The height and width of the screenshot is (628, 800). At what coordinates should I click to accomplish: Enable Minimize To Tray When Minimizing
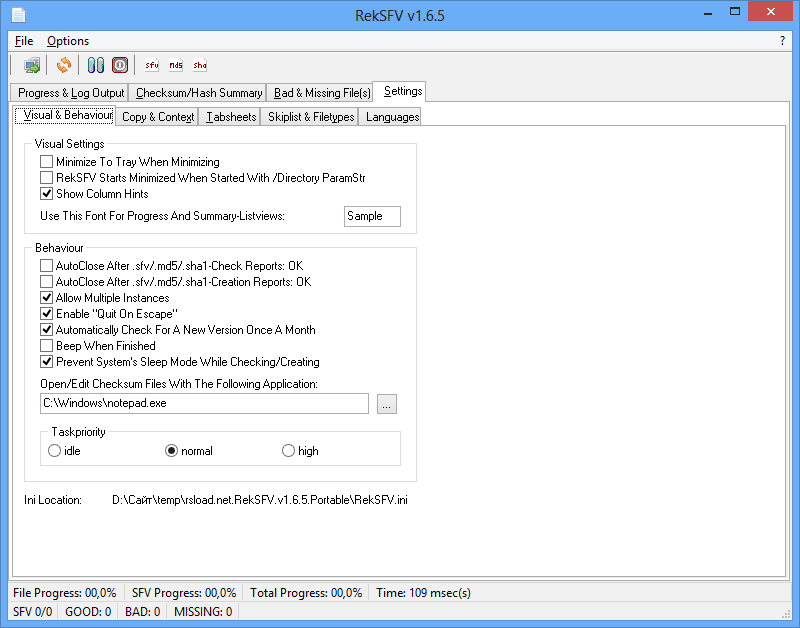coord(46,162)
